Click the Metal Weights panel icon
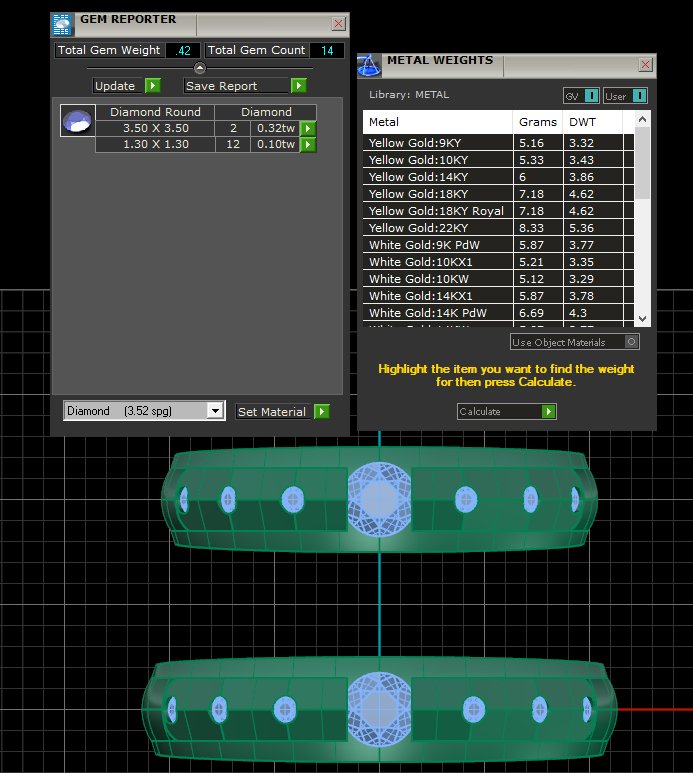693x773 pixels. 369,66
